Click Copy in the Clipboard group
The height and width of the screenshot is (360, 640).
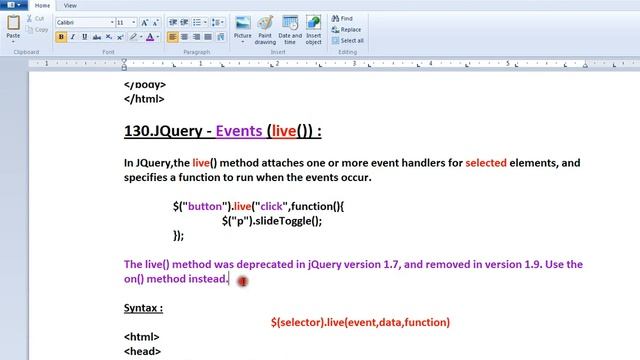37,29
